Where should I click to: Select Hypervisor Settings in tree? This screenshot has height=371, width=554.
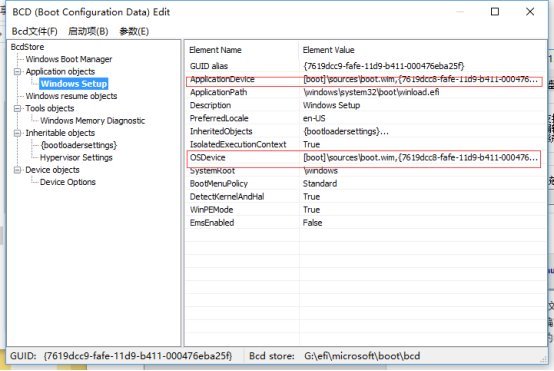(76, 158)
